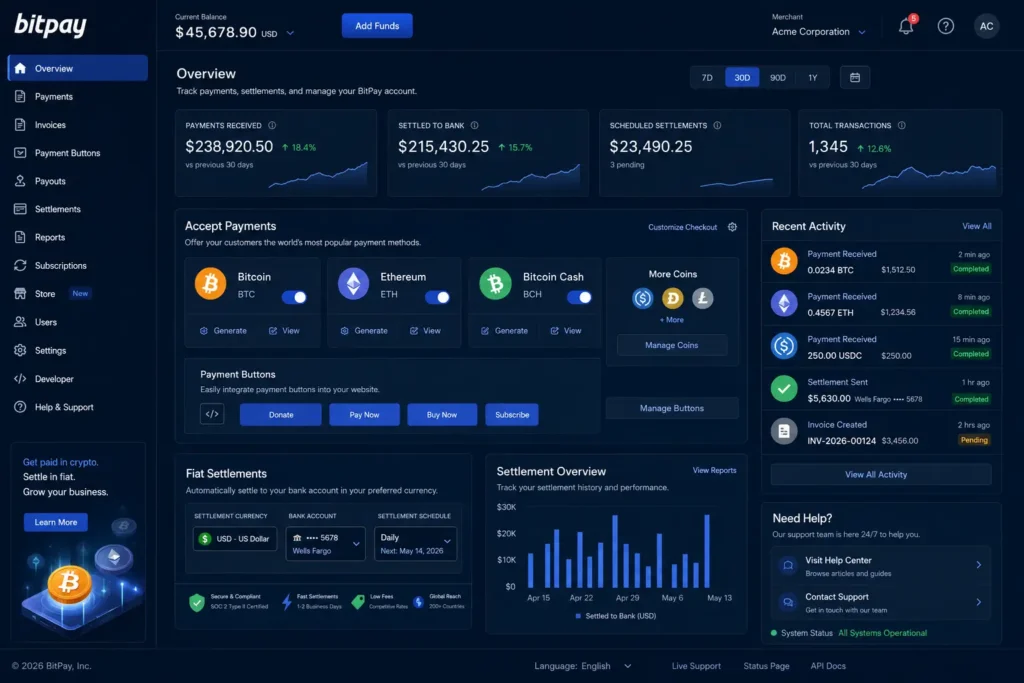Click the green Bitcoin Cash coin icon
The width and height of the screenshot is (1024, 683).
tap(495, 284)
